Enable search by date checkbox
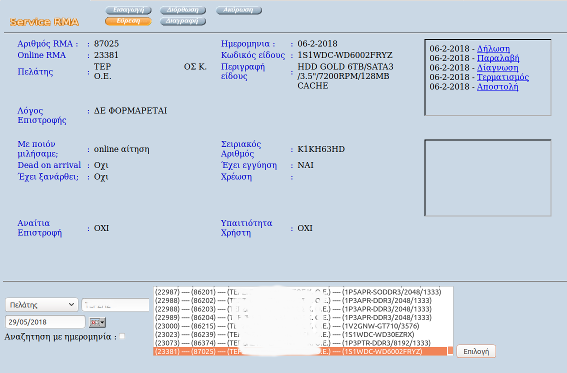Image resolution: width=567 pixels, height=373 pixels. (x=122, y=336)
